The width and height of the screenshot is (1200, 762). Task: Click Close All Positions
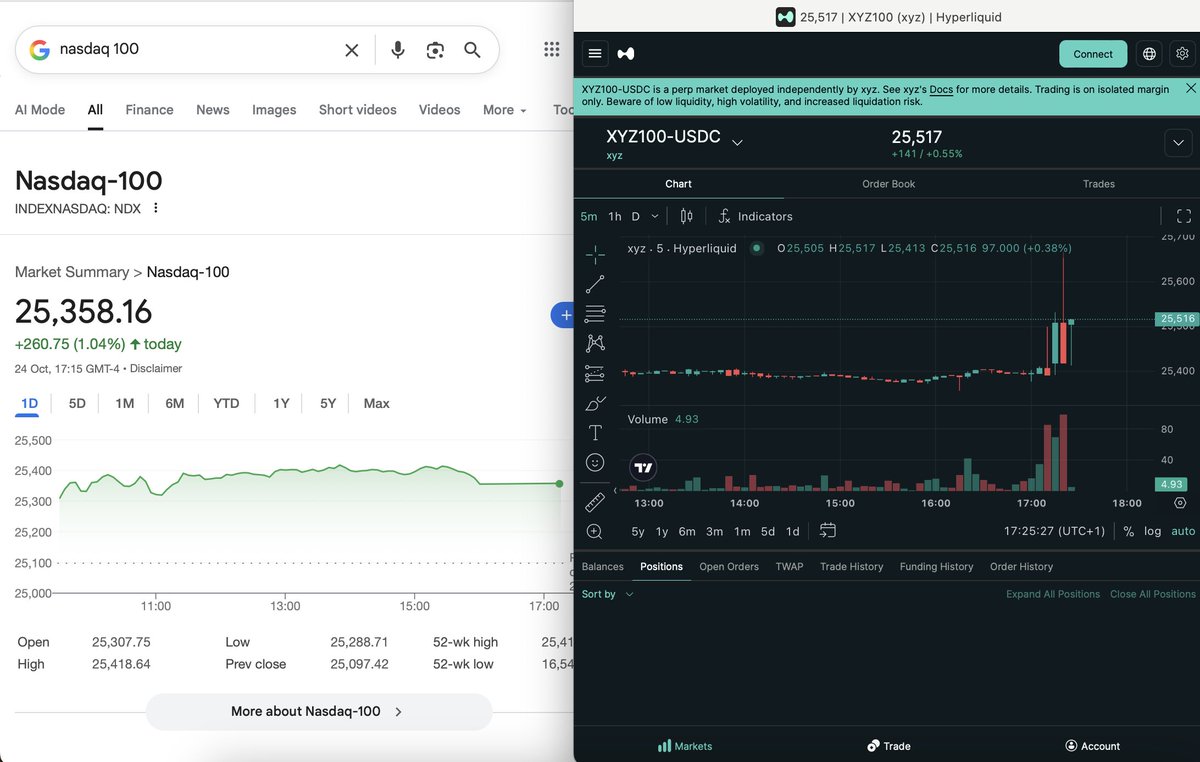point(1153,594)
